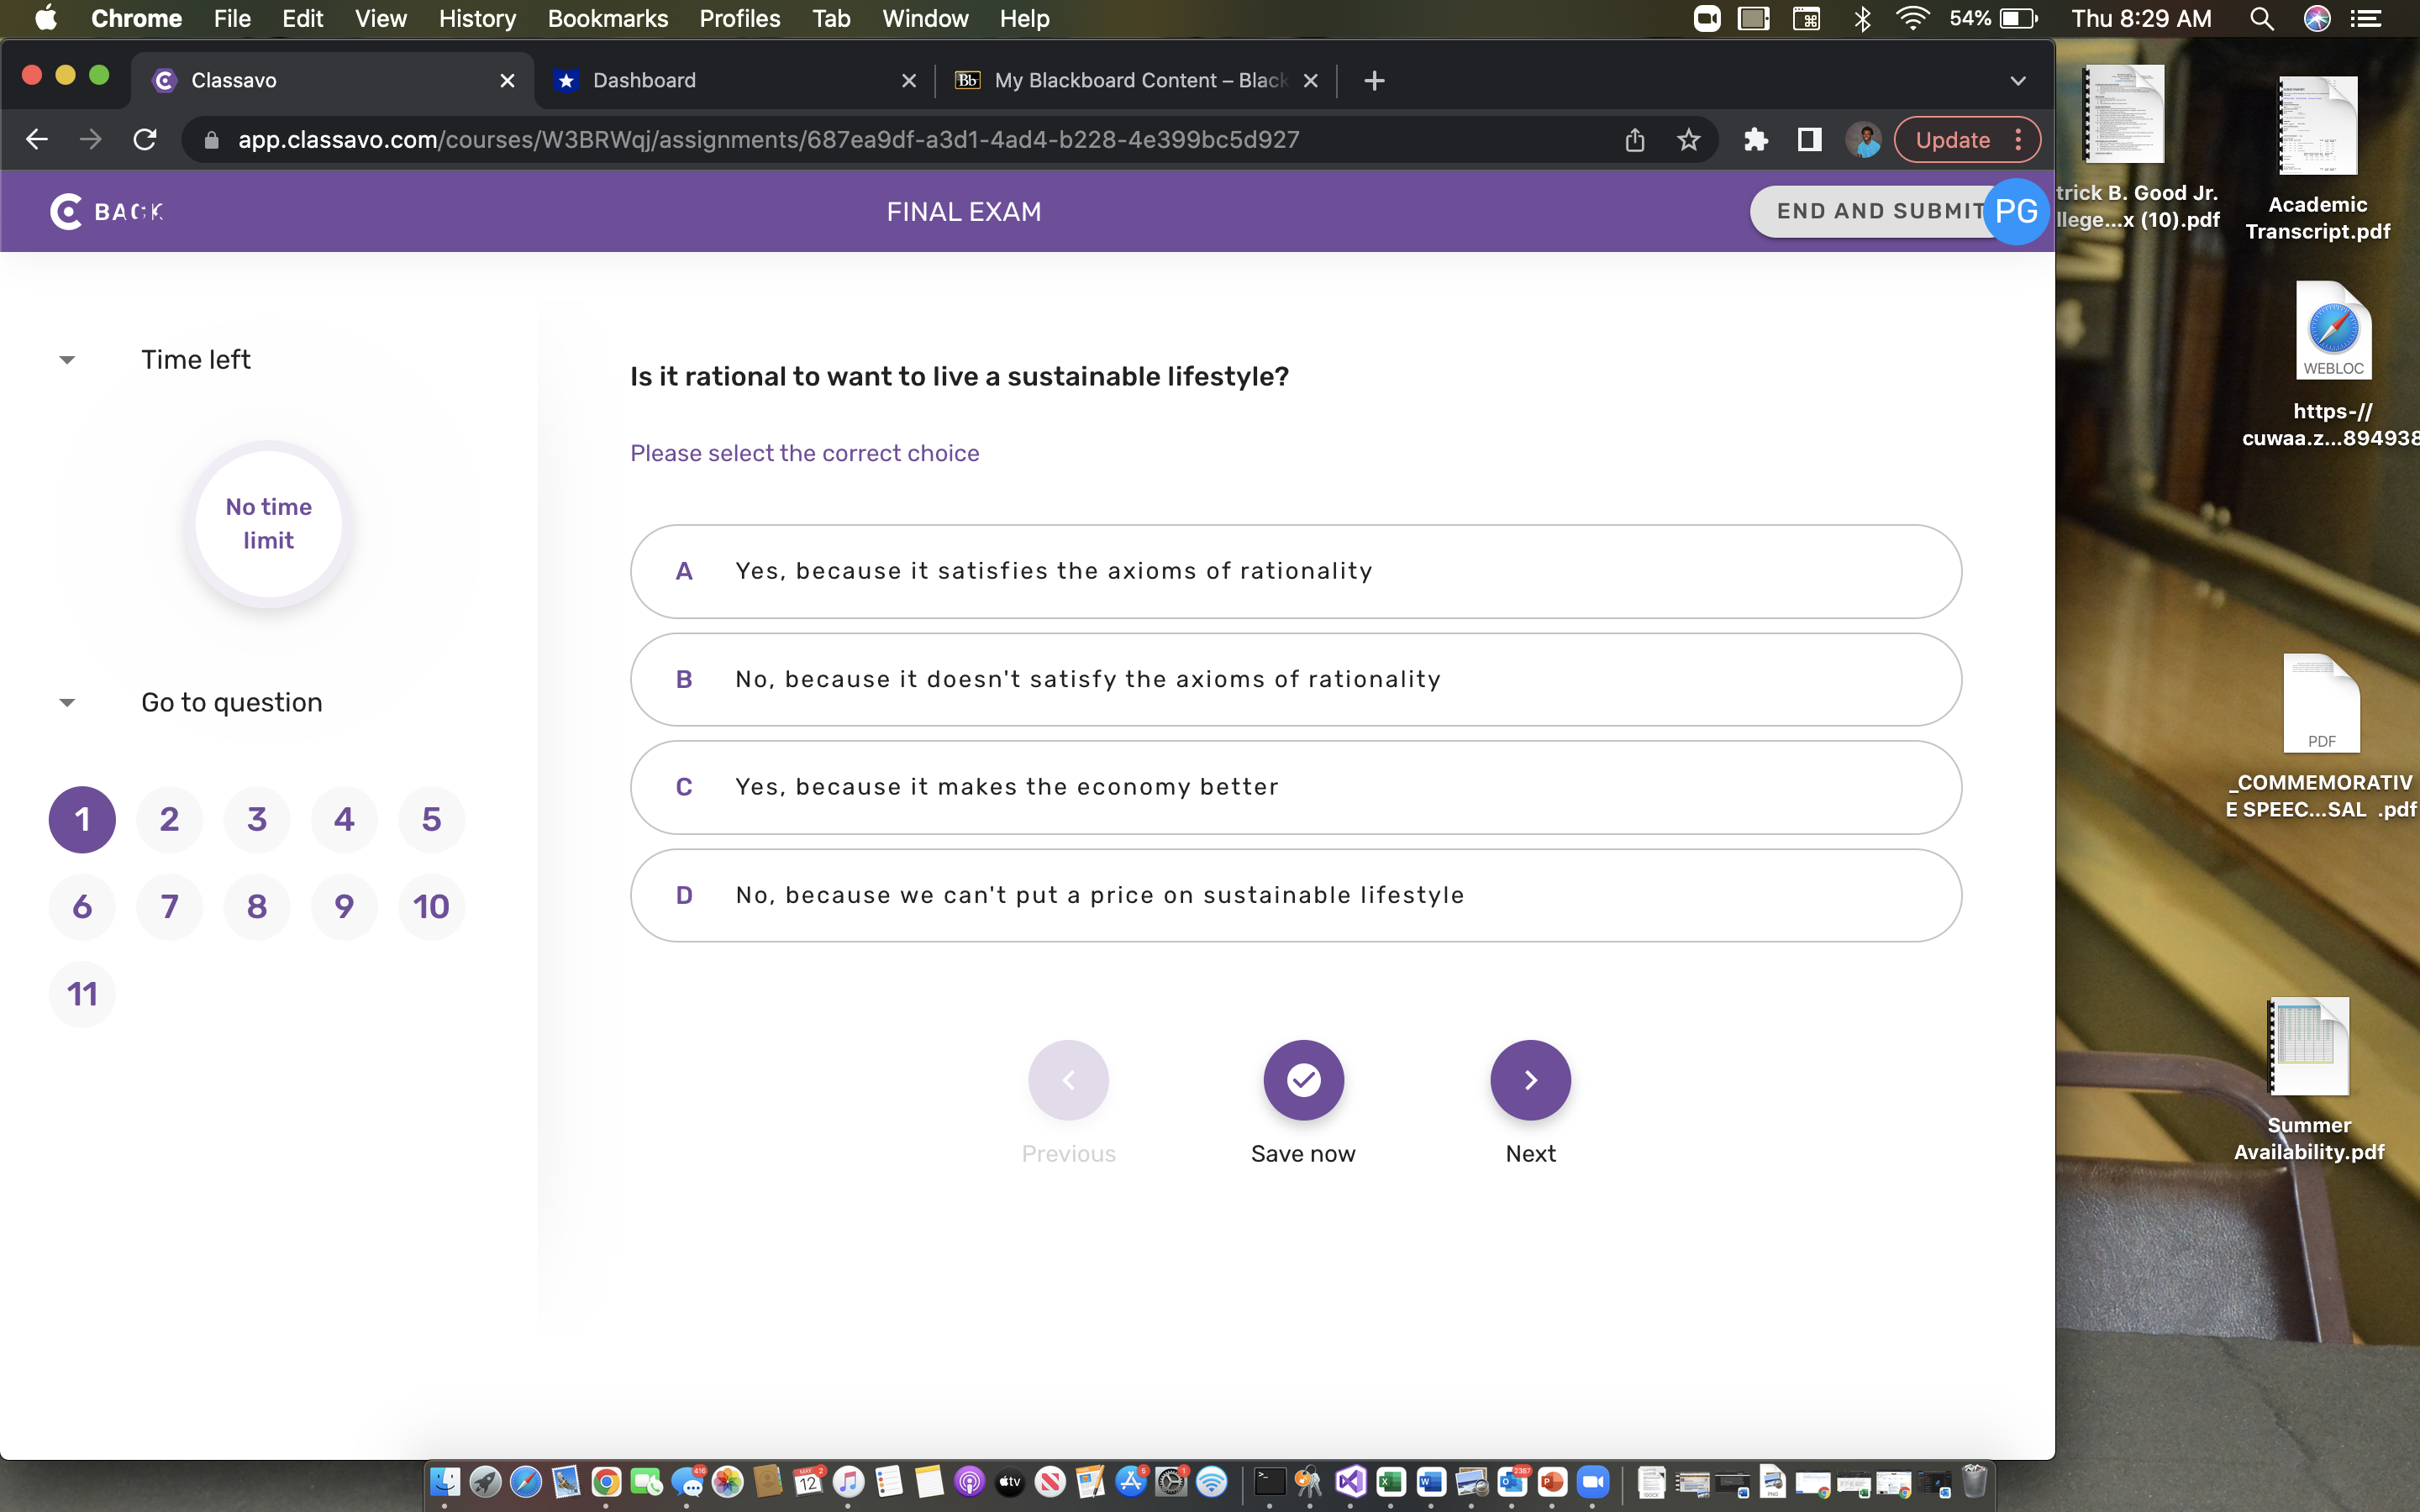Screen dimensions: 2420x1512
Task: Pick answer D about pricing sustainable lifestyle
Action: tap(1294, 895)
